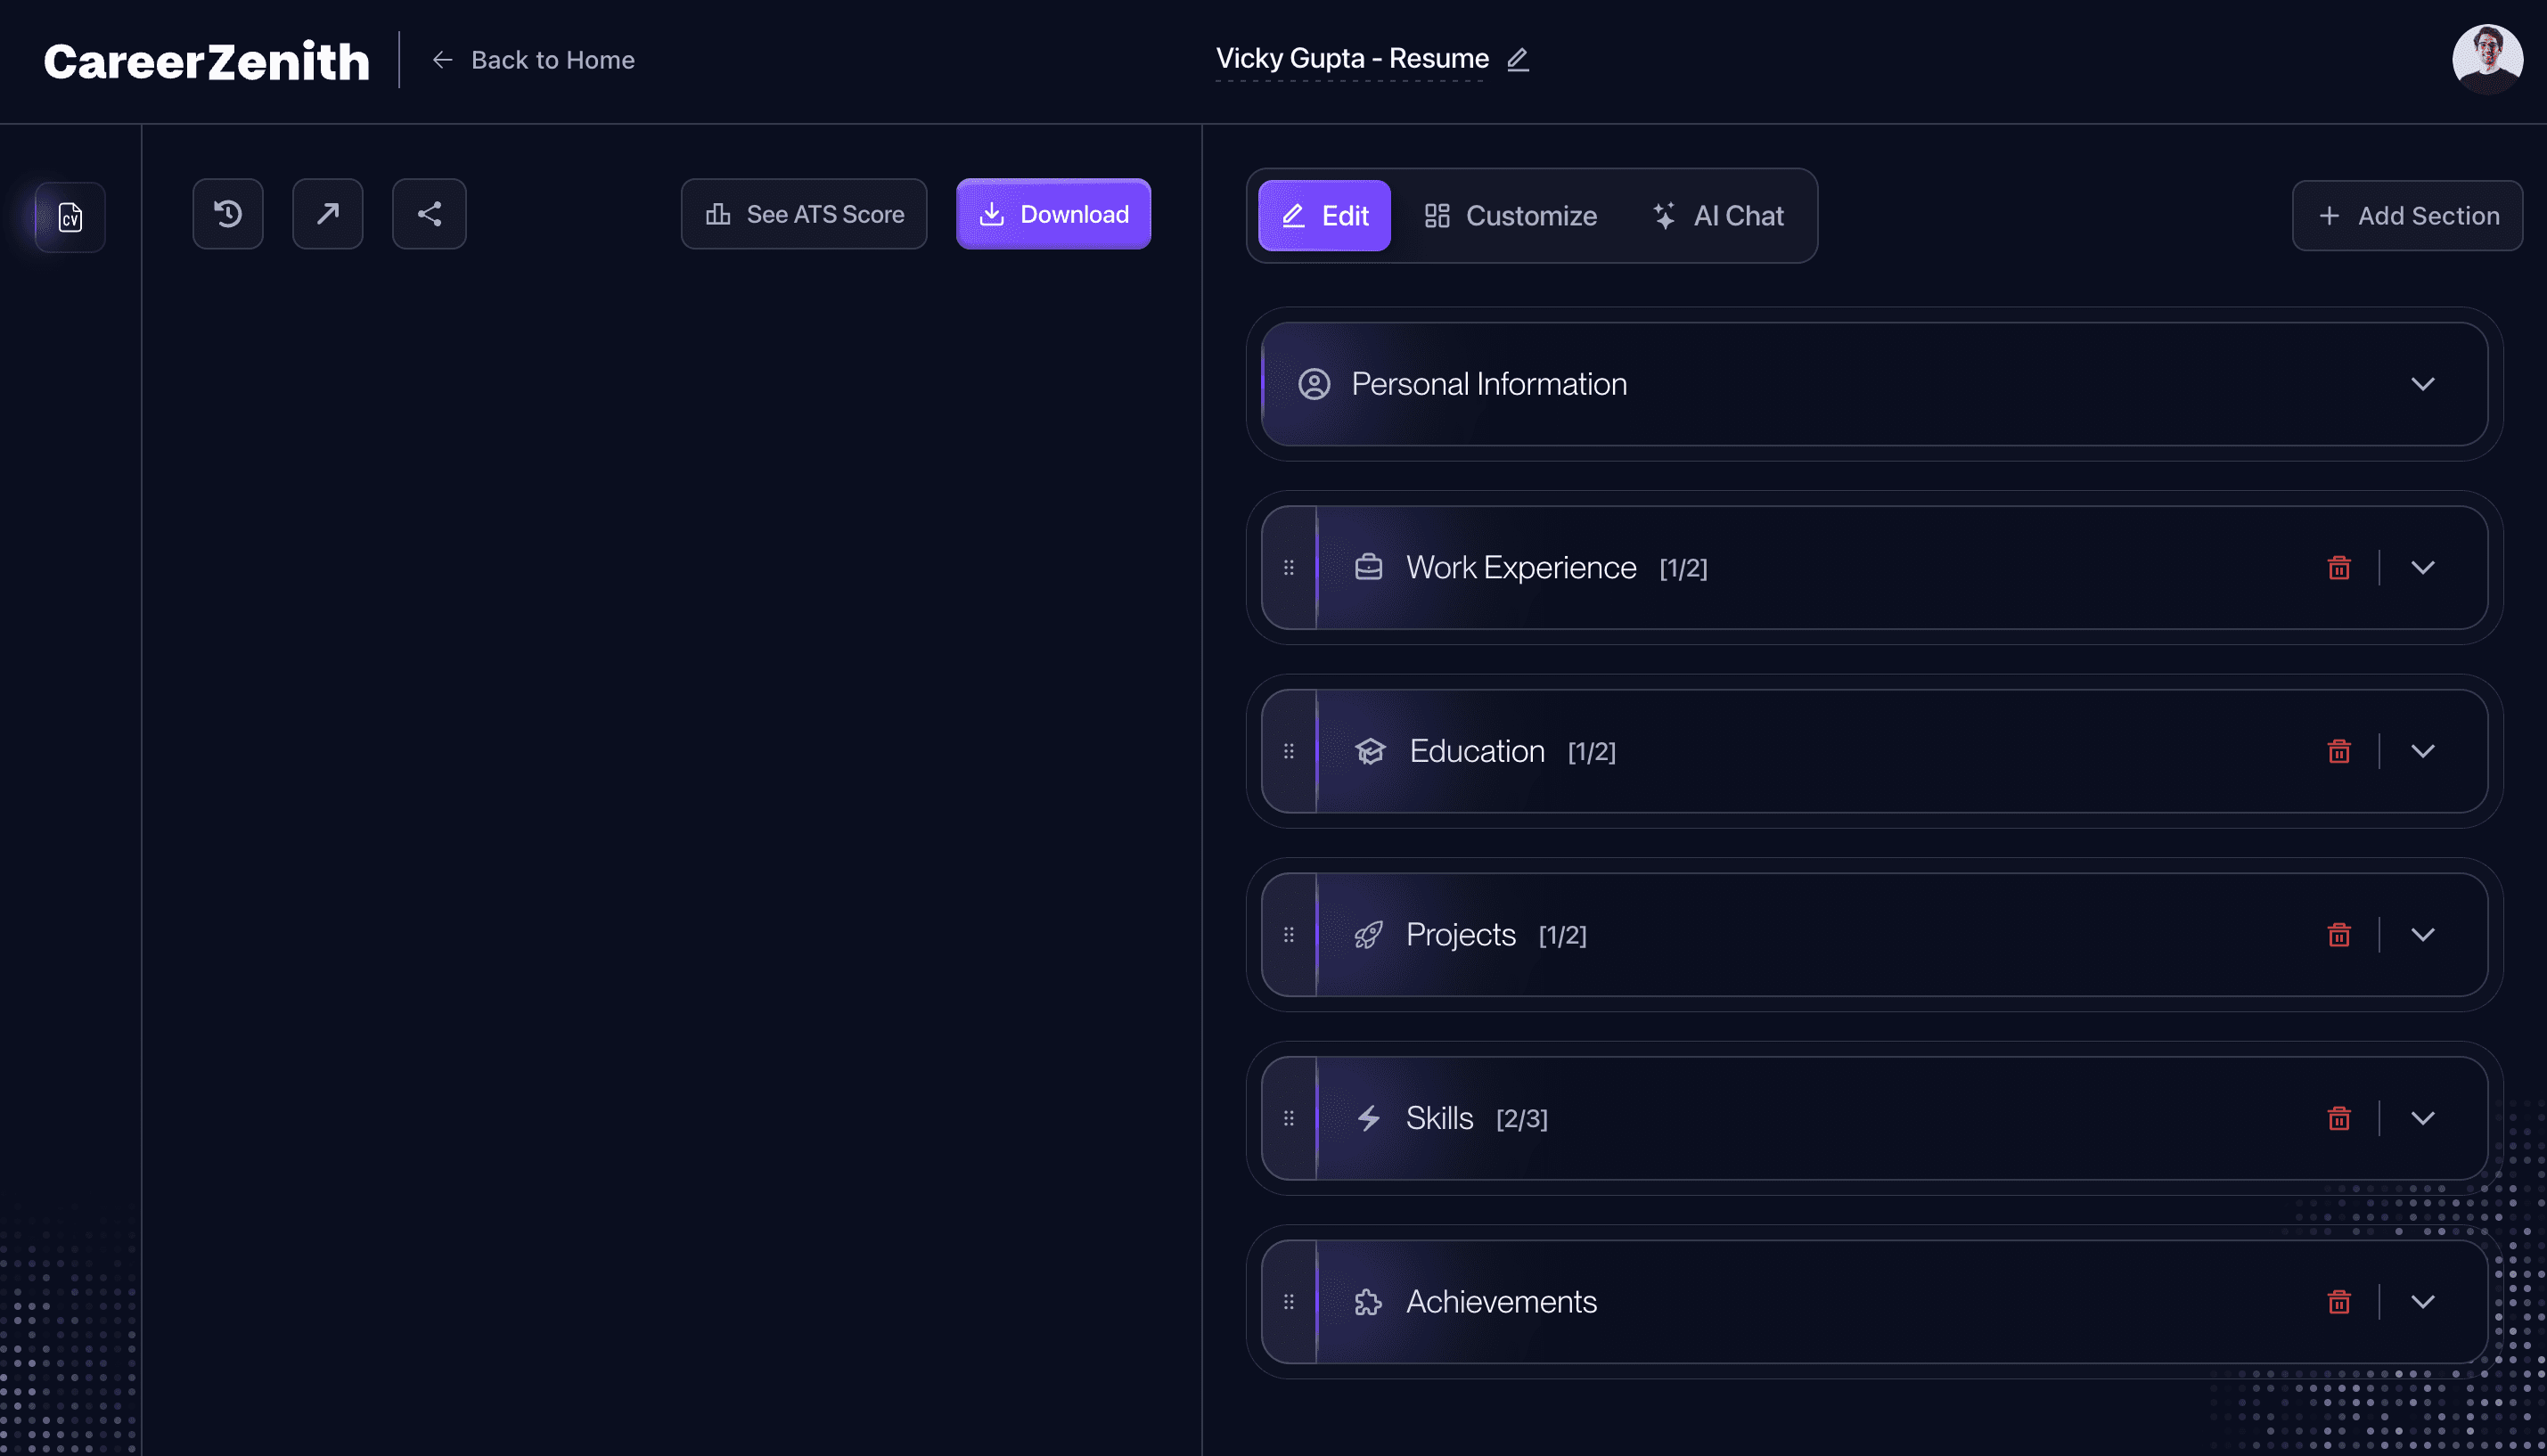Screen dimensions: 2547x1456
Task: Click the pencil icon beside resume title
Action: pos(1517,60)
